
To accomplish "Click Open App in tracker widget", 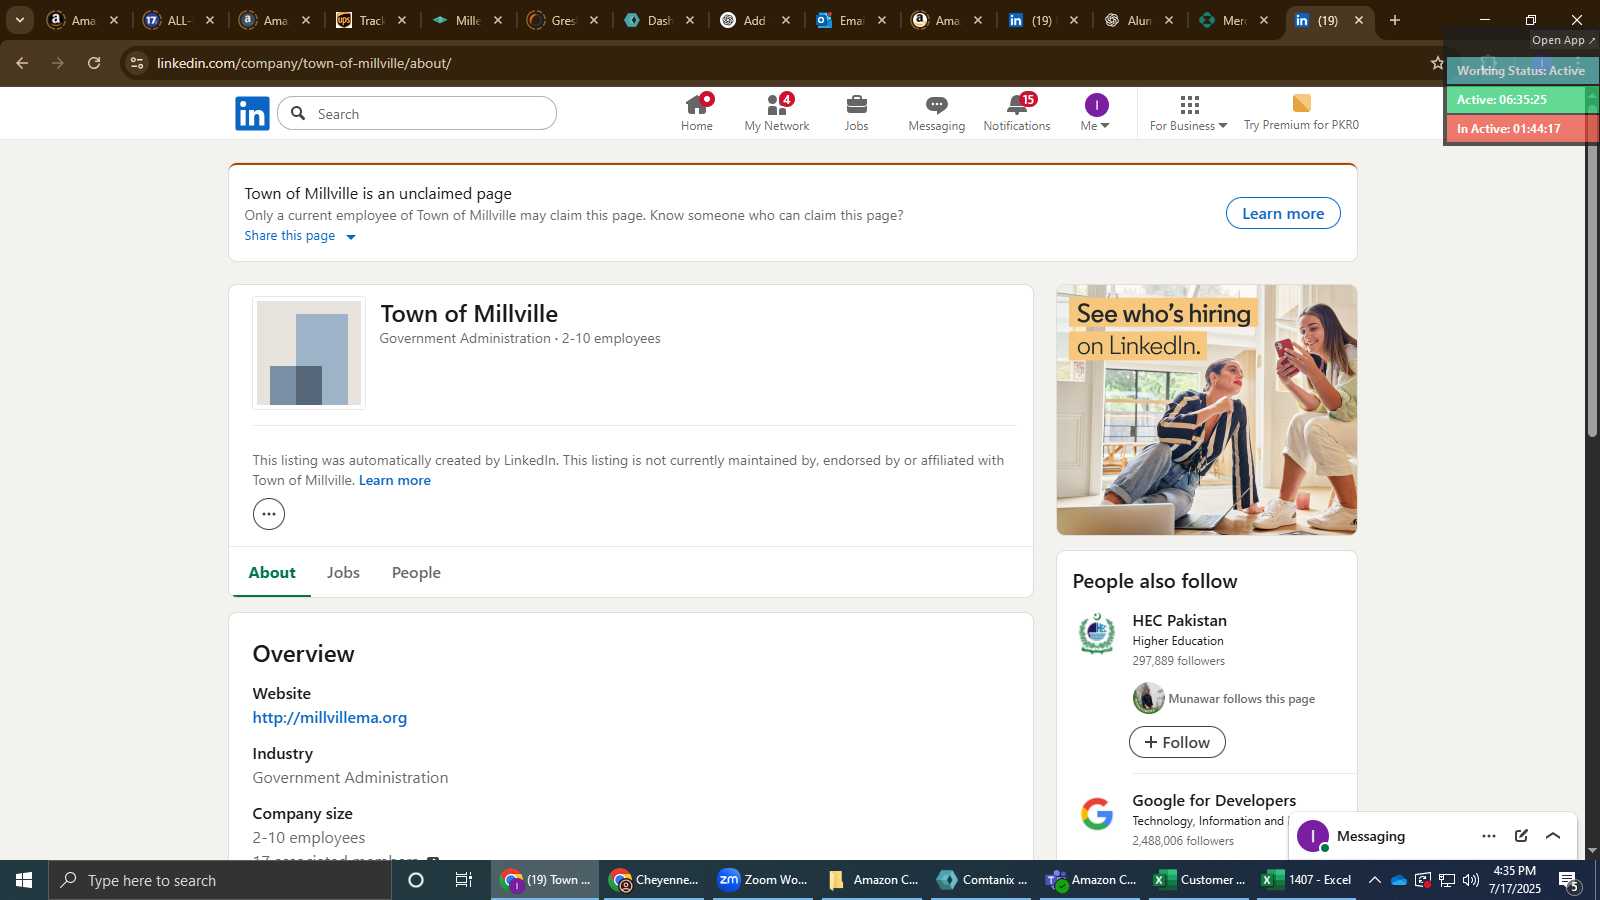I will pos(1563,40).
